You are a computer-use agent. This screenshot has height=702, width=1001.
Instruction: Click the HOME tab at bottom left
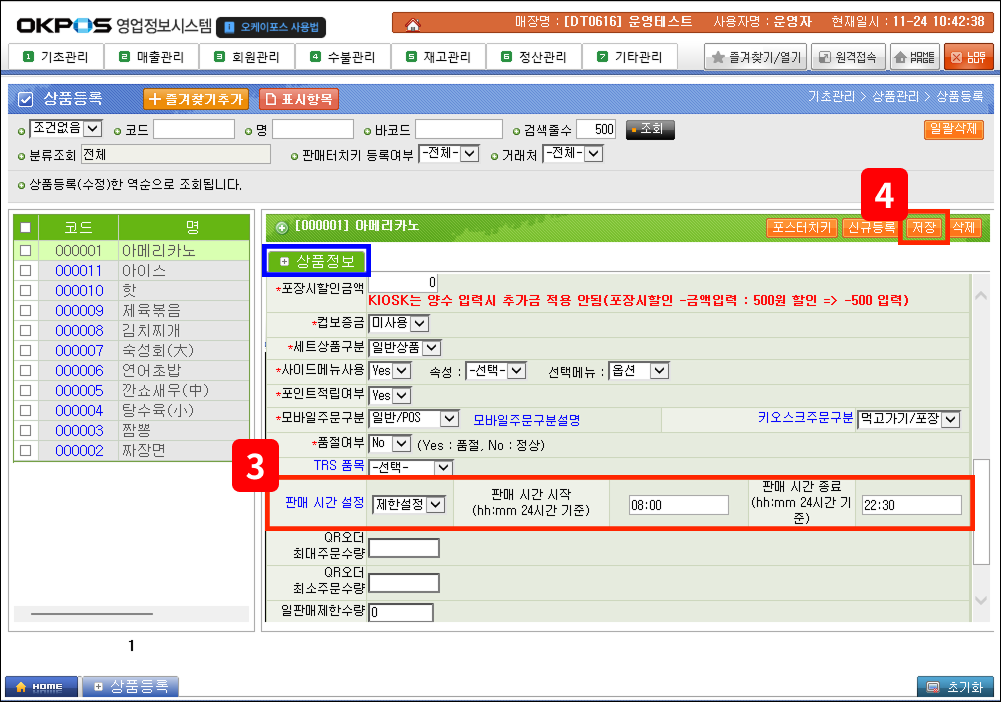[x=41, y=687]
